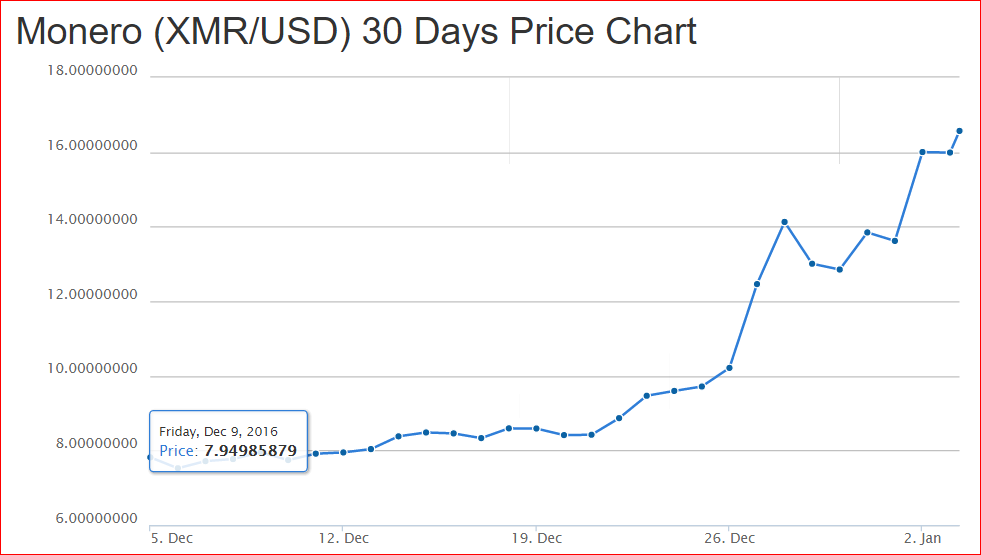Click the data point near 12.50 on the steep rise
The image size is (981, 555).
pyautogui.click(x=756, y=284)
